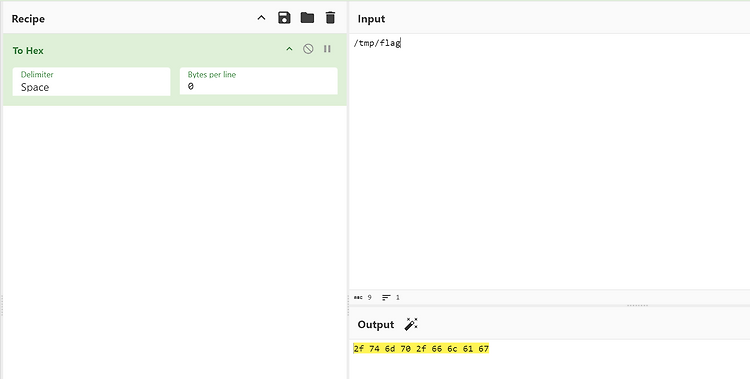Screen dimensions: 750x379
Task: Set breakpoint on To Hex operation
Action: click(x=327, y=49)
